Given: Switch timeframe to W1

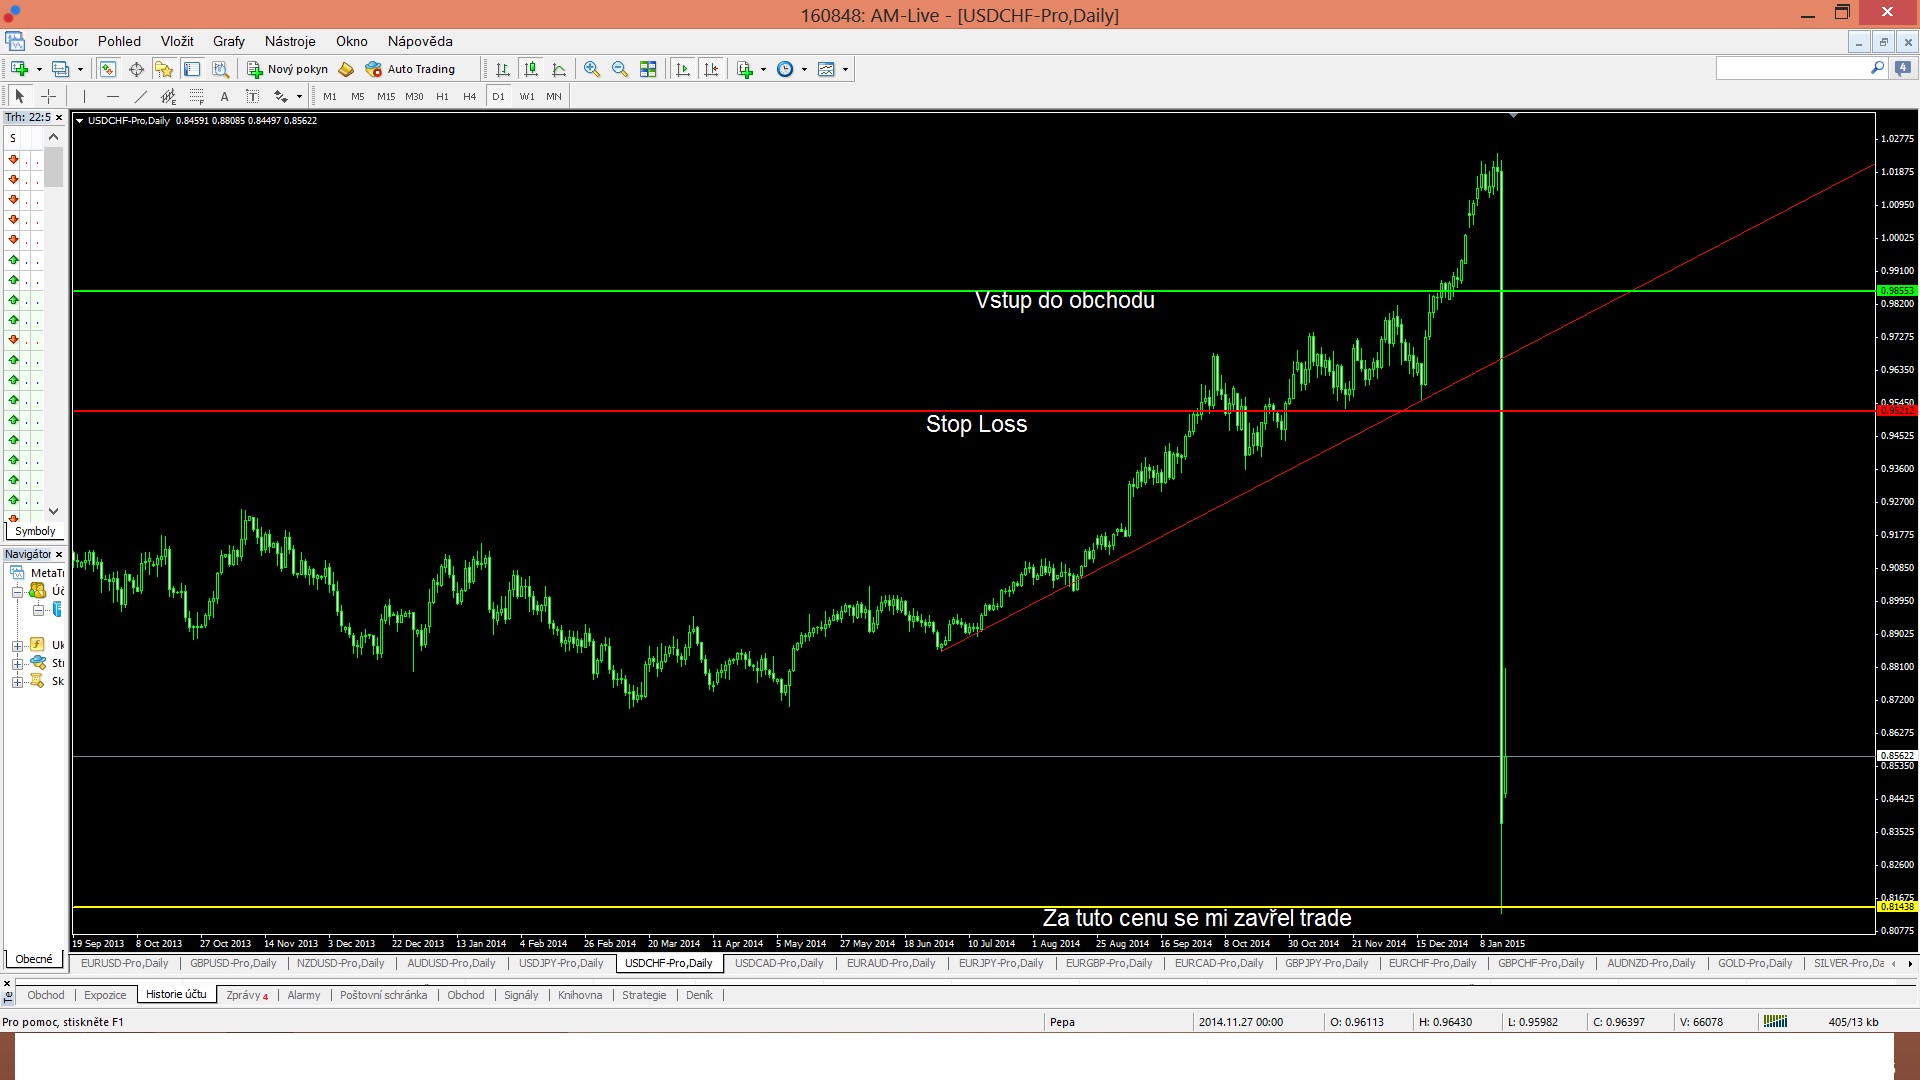Looking at the screenshot, I should coord(527,96).
